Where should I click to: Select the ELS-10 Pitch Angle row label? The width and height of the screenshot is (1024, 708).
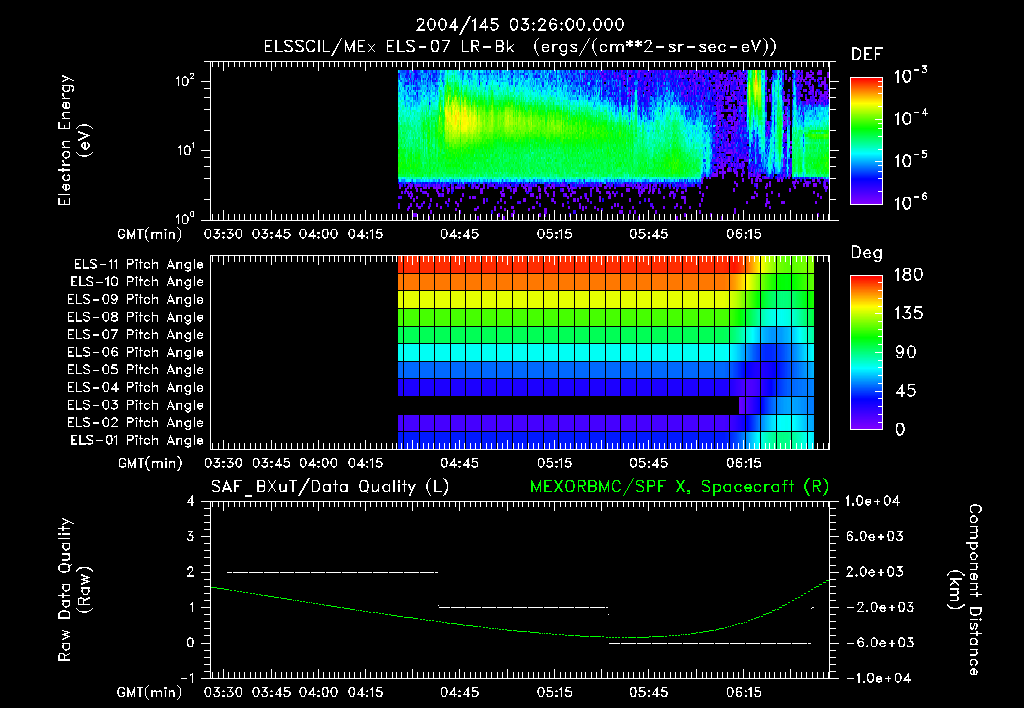[x=137, y=282]
